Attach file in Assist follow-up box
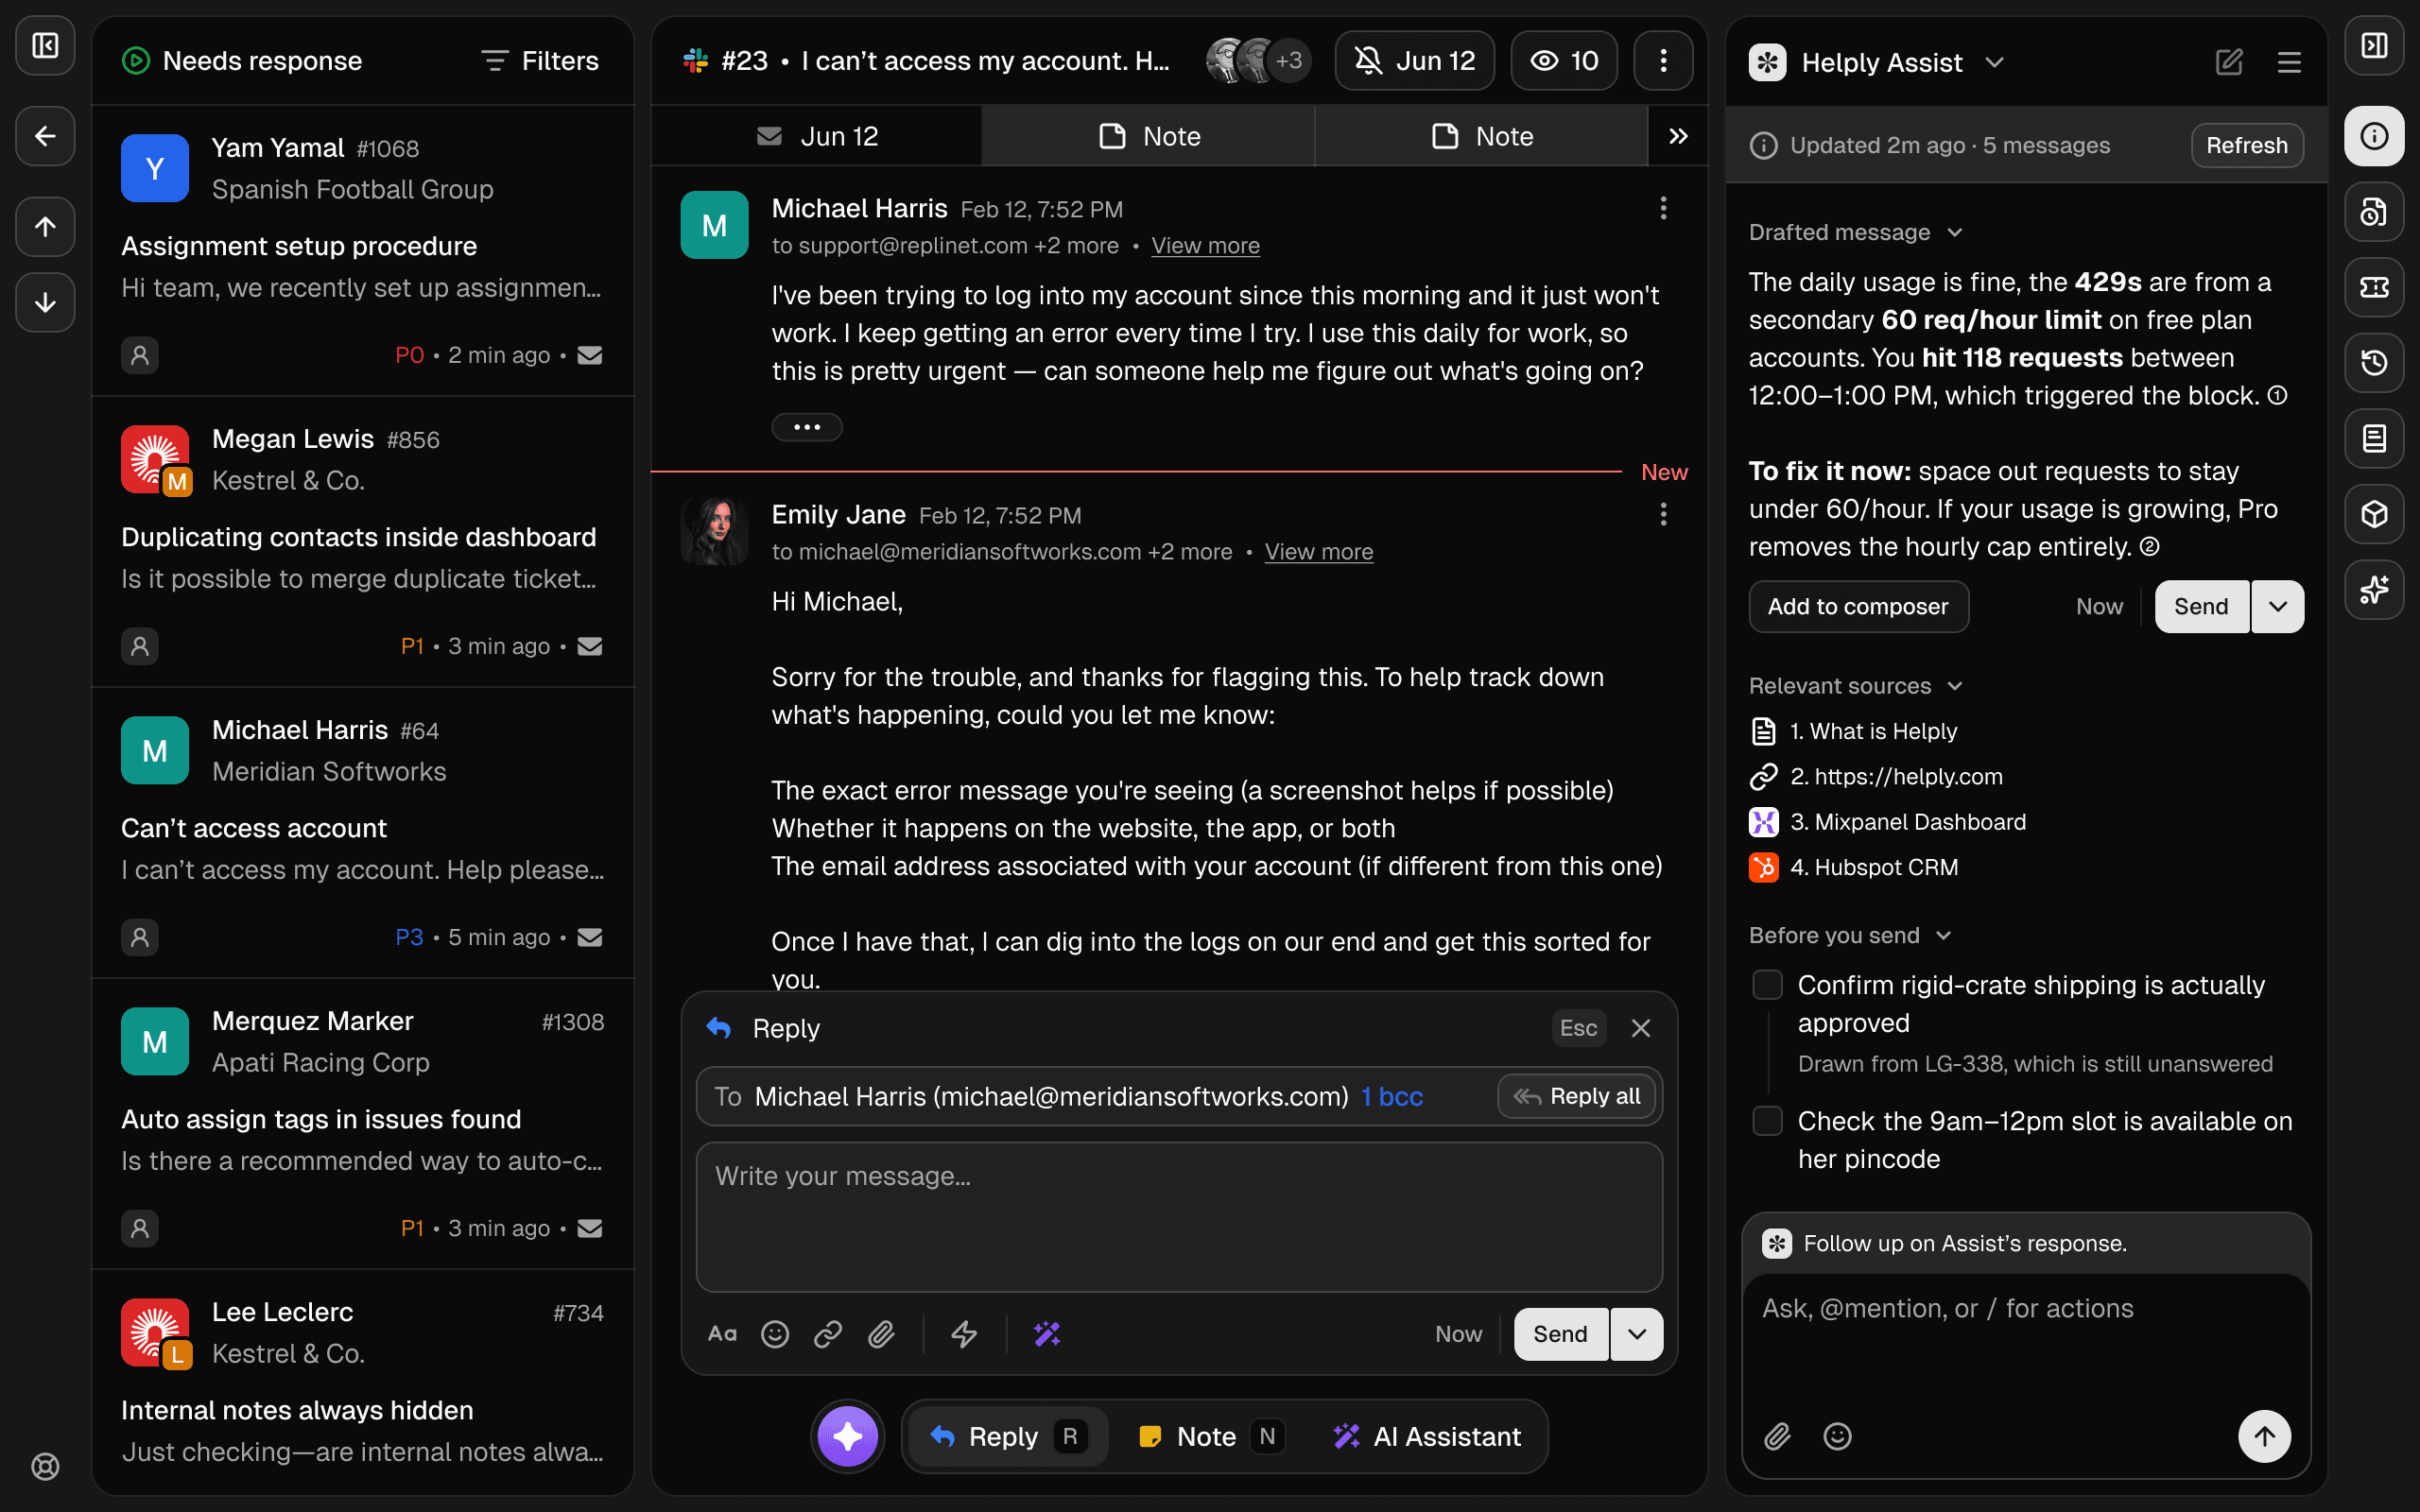Screen dimensions: 2420x1512 click(1777, 1436)
